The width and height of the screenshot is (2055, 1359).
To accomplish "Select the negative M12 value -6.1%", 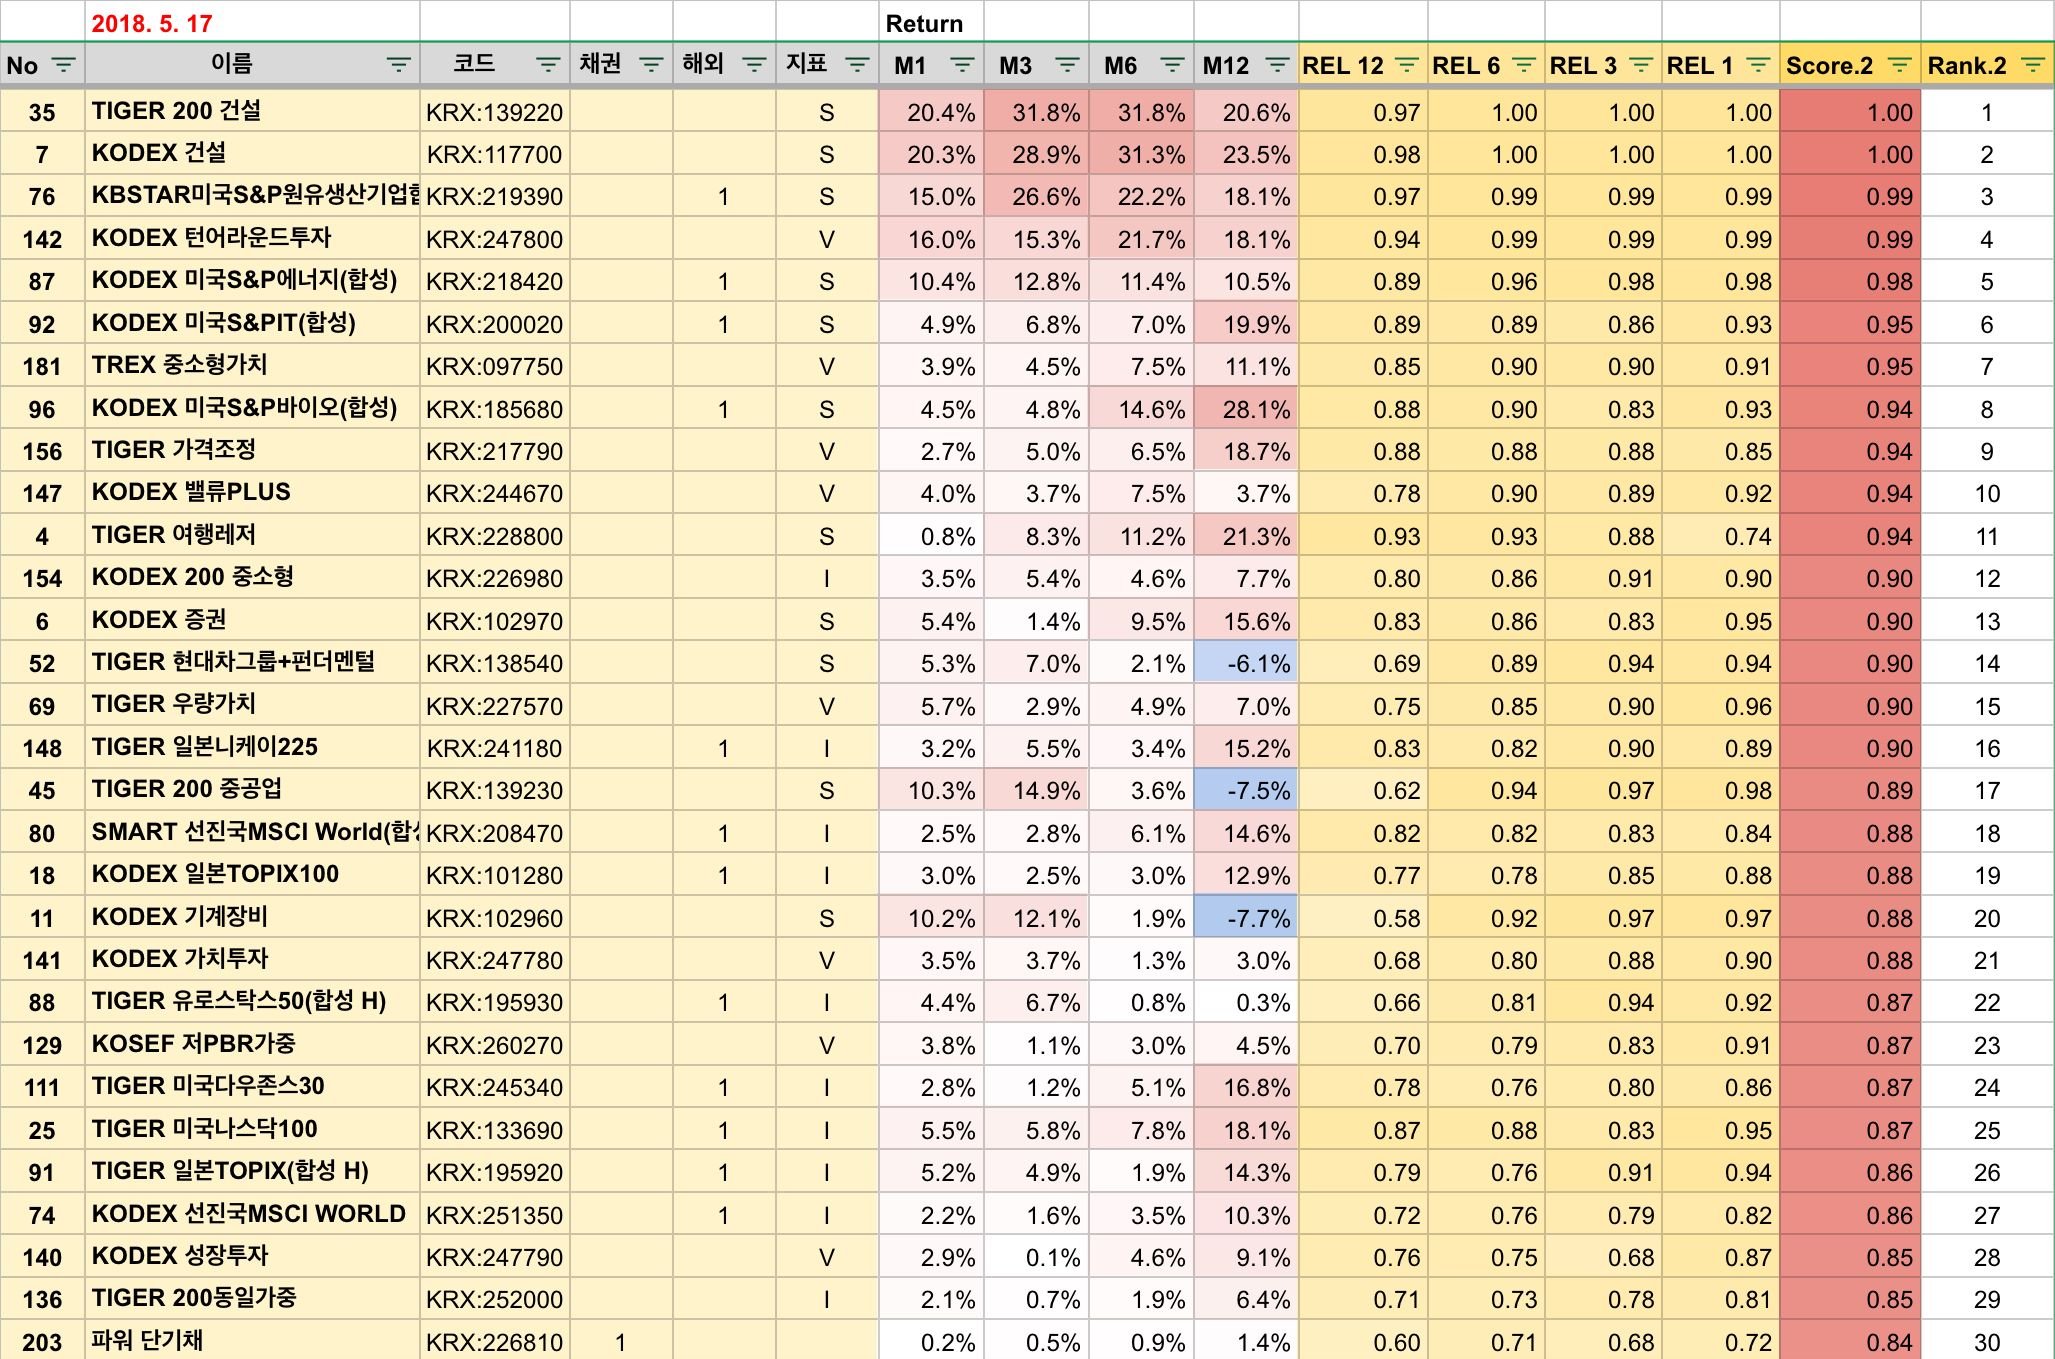I will coord(1246,663).
